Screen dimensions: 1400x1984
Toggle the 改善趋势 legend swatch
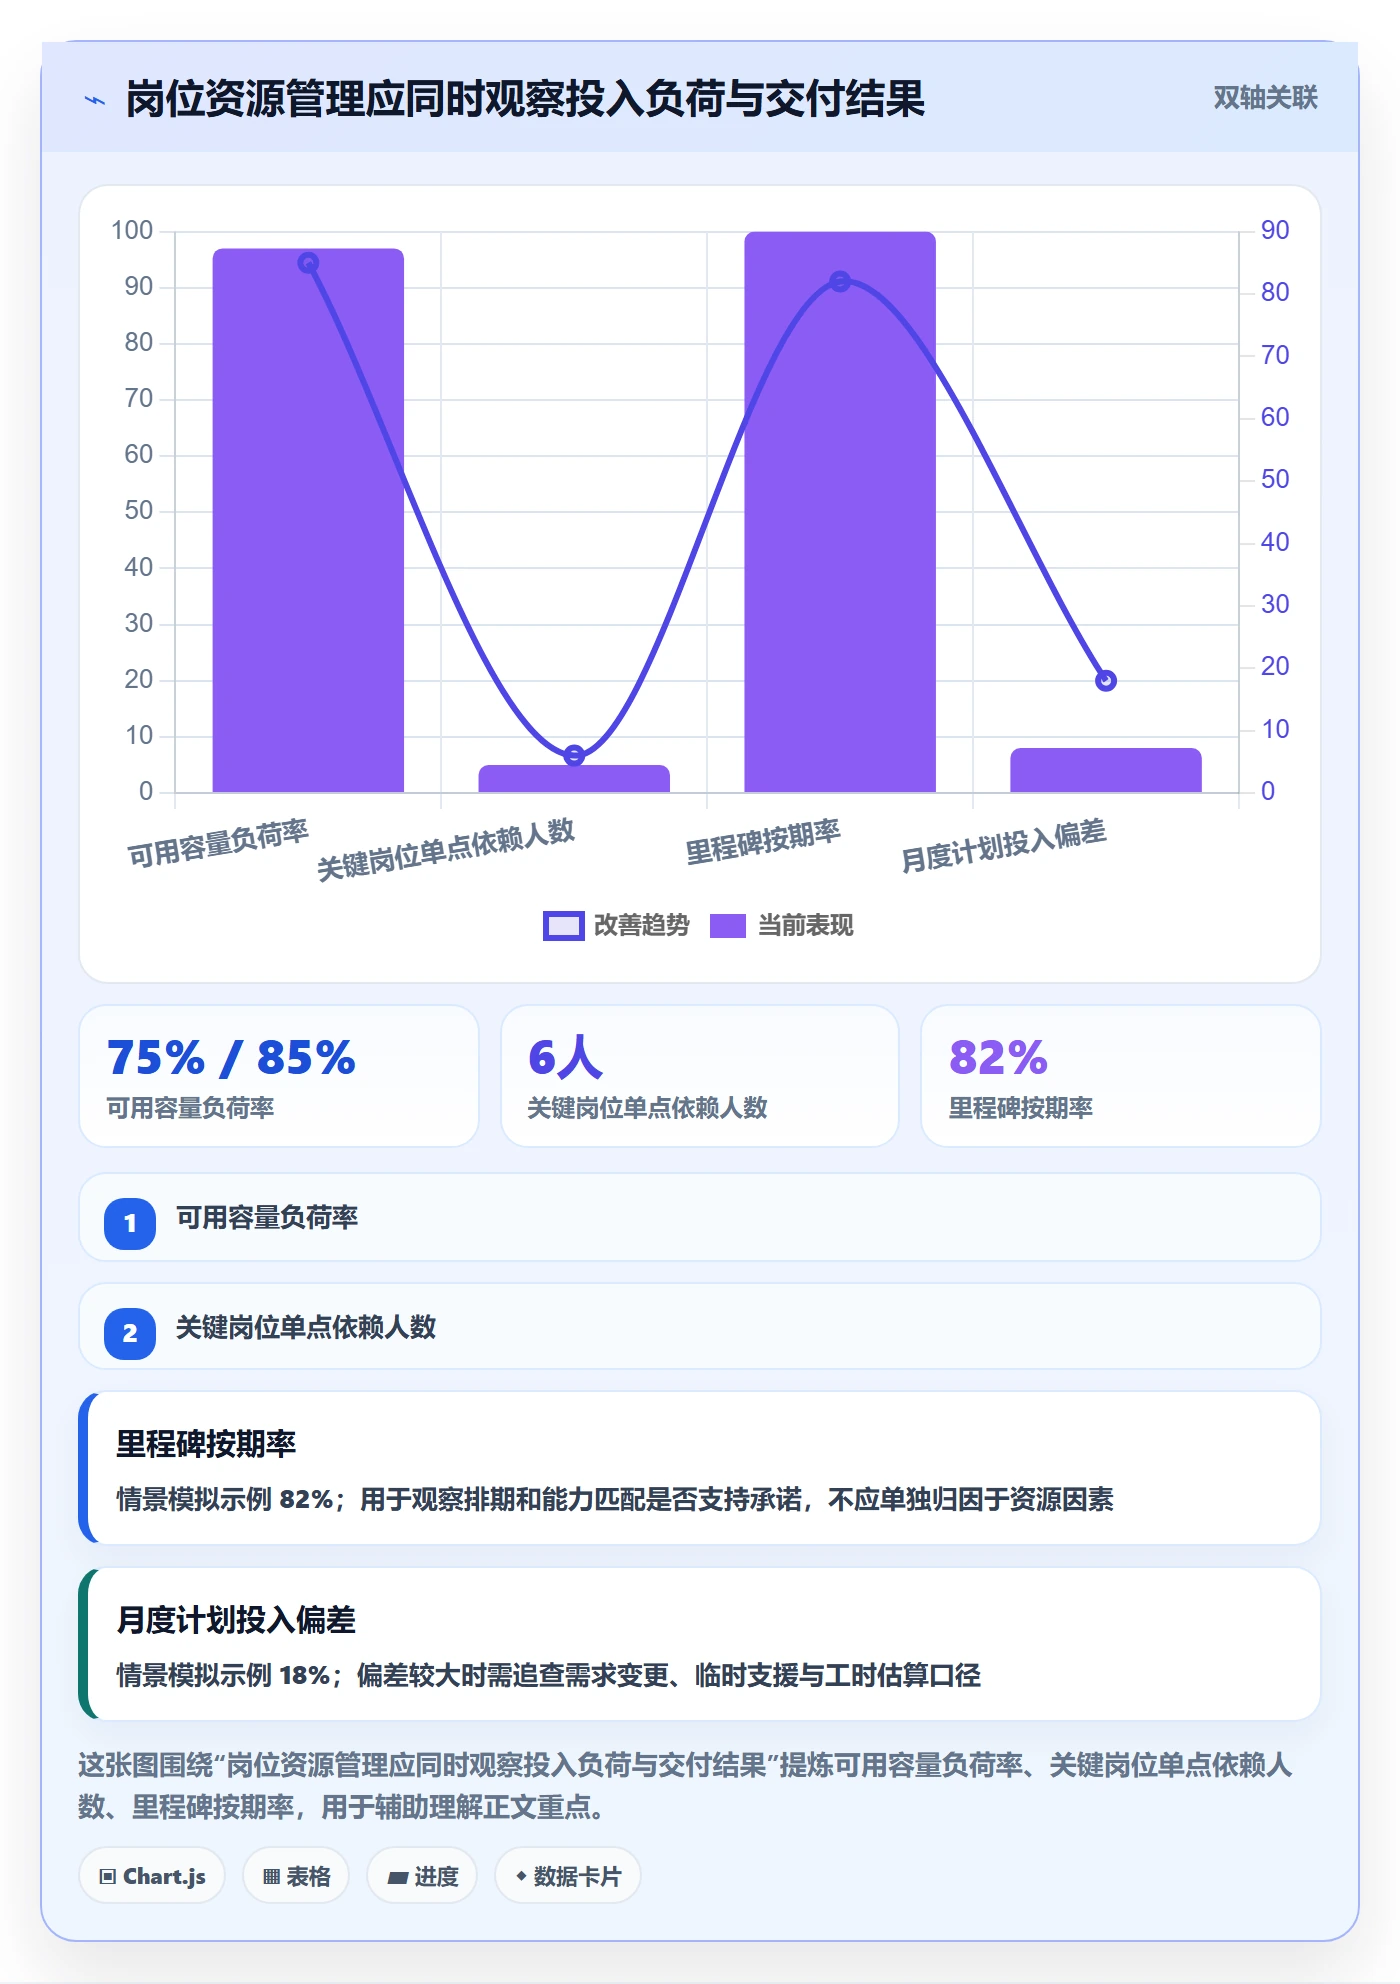(x=563, y=926)
